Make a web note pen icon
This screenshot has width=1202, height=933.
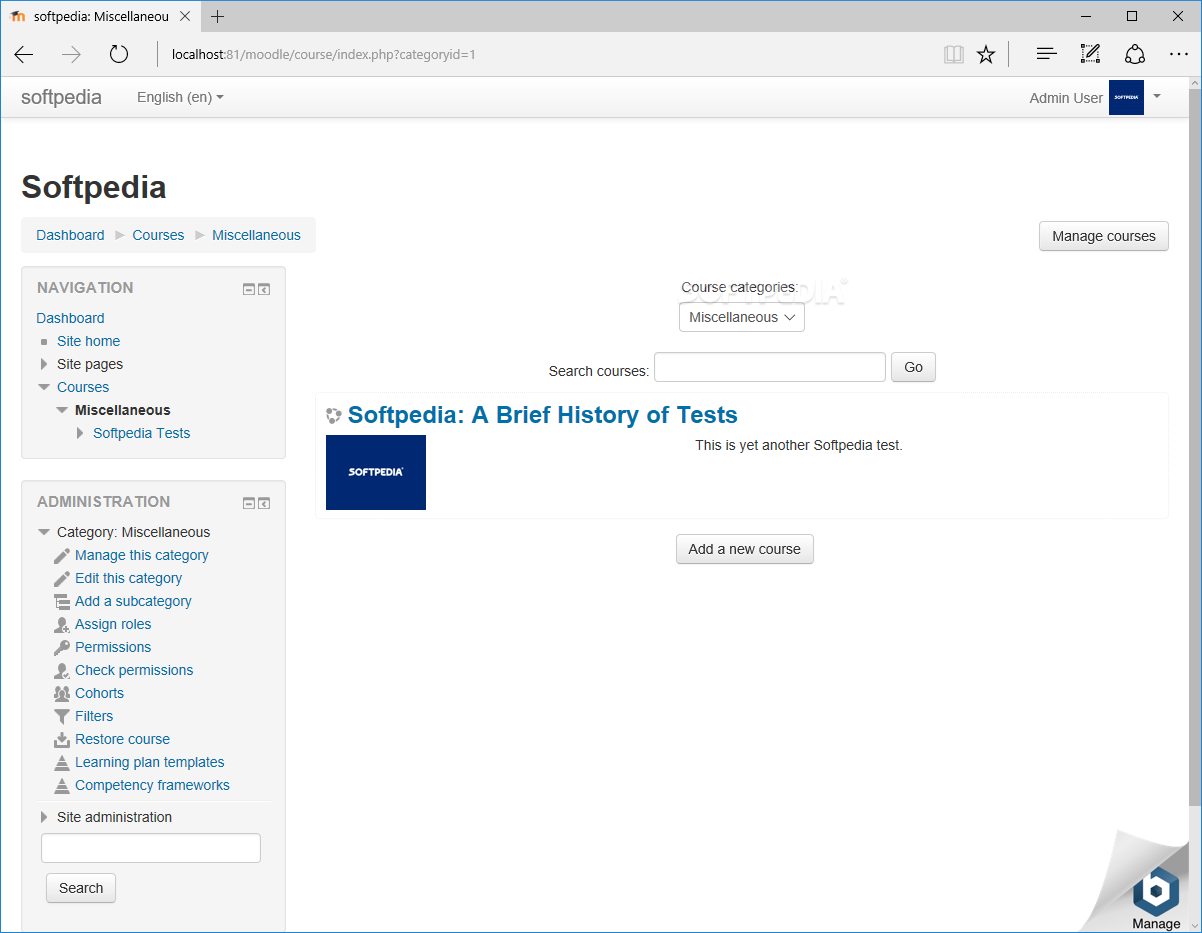(x=1090, y=54)
